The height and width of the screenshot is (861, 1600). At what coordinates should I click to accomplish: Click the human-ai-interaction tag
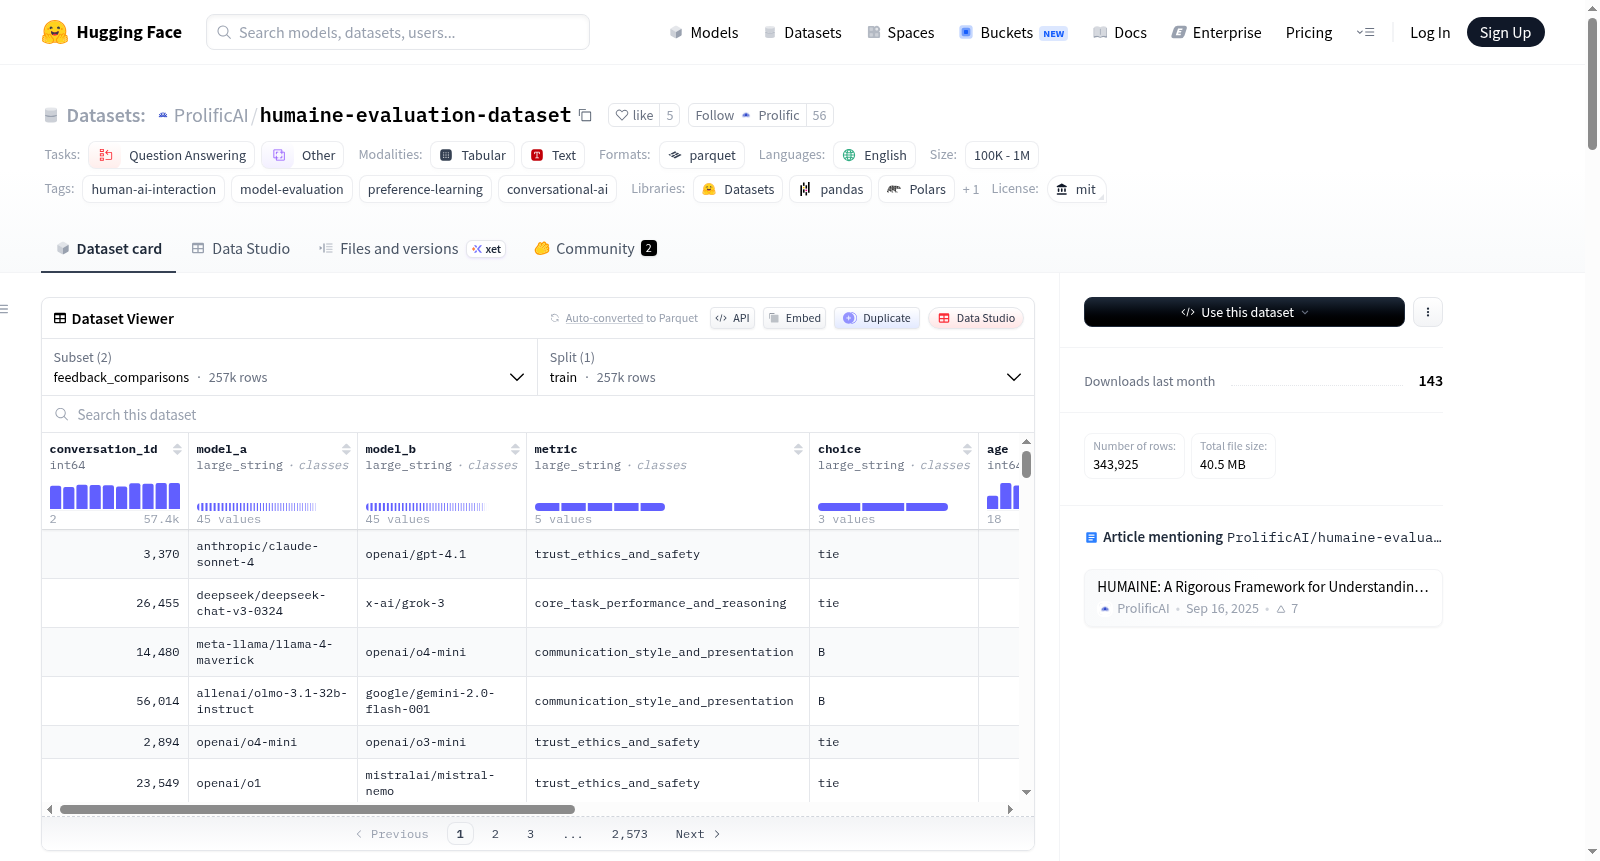coord(154,189)
